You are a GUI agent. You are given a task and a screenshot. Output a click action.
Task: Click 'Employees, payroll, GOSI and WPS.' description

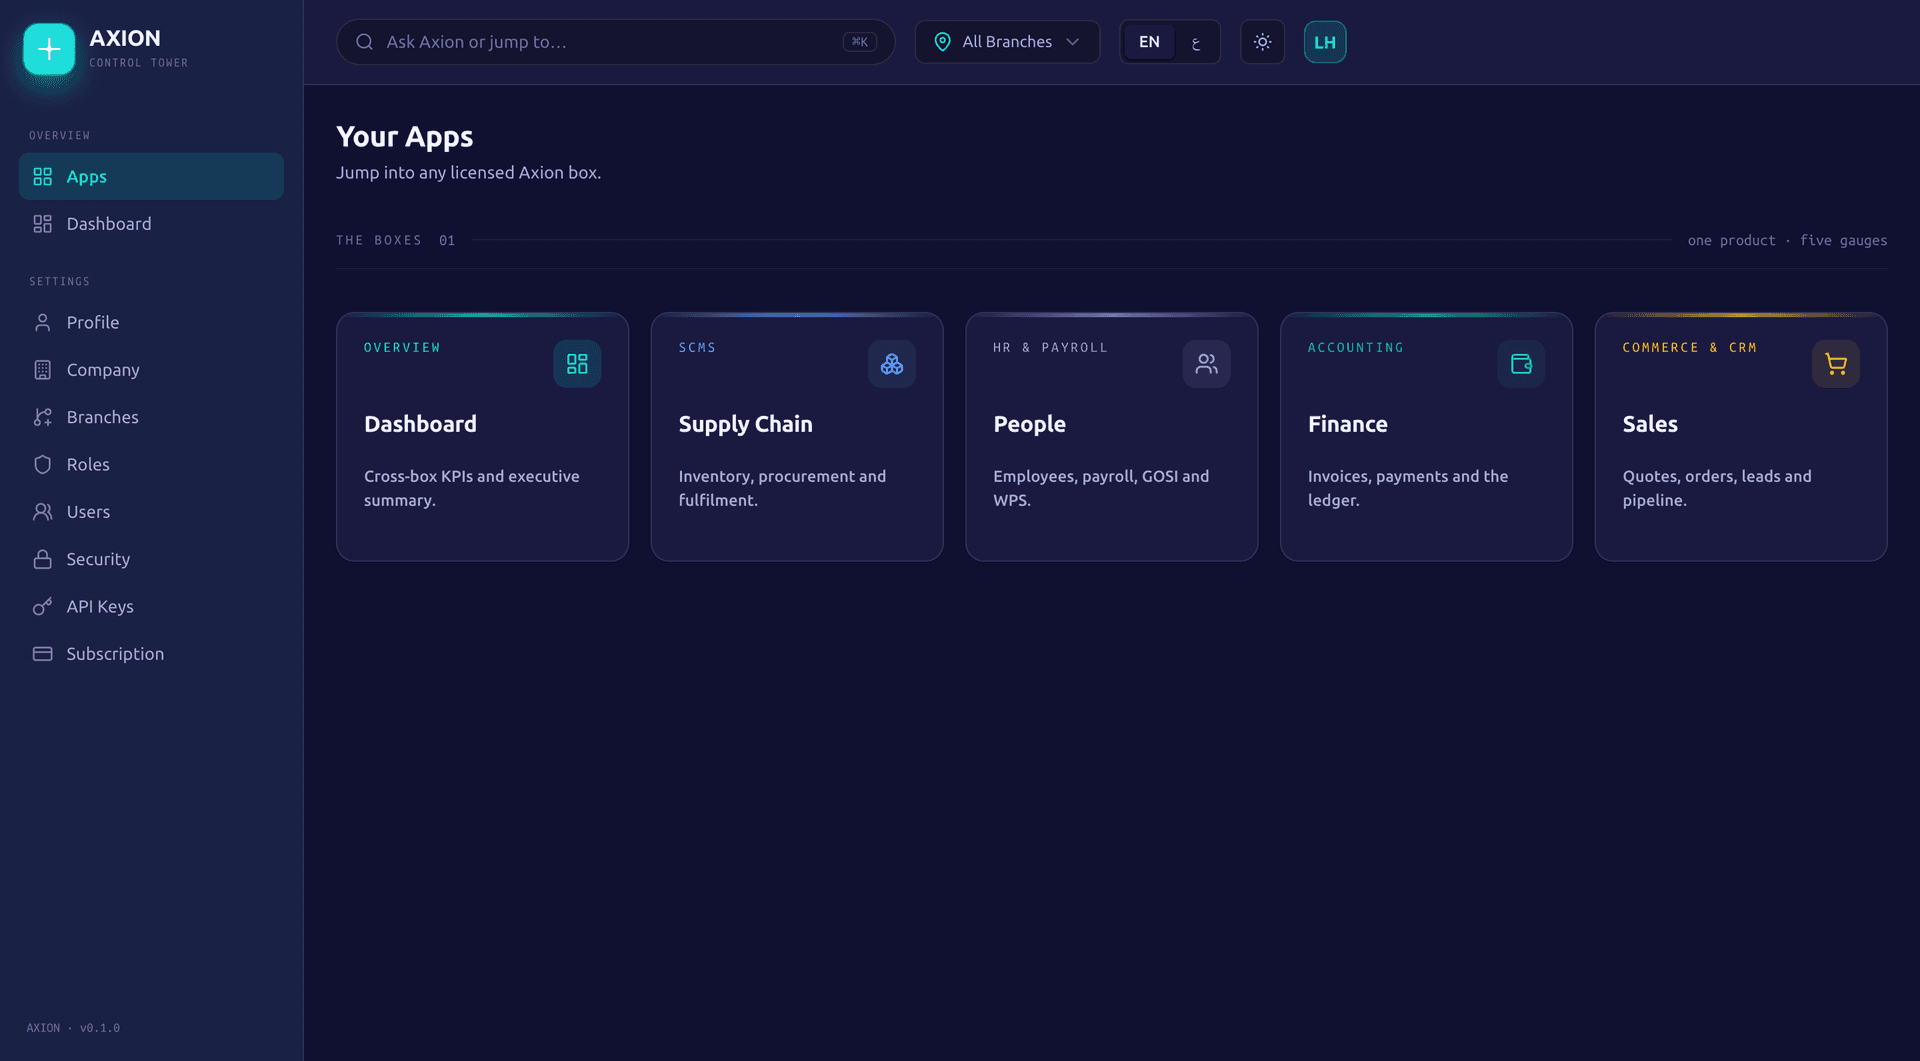click(x=1101, y=488)
